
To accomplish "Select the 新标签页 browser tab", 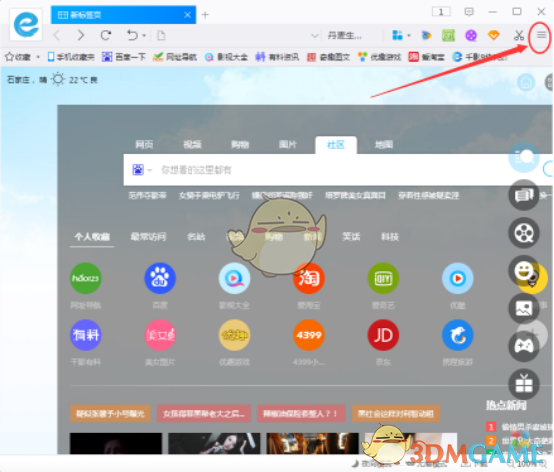I will 123,15.
